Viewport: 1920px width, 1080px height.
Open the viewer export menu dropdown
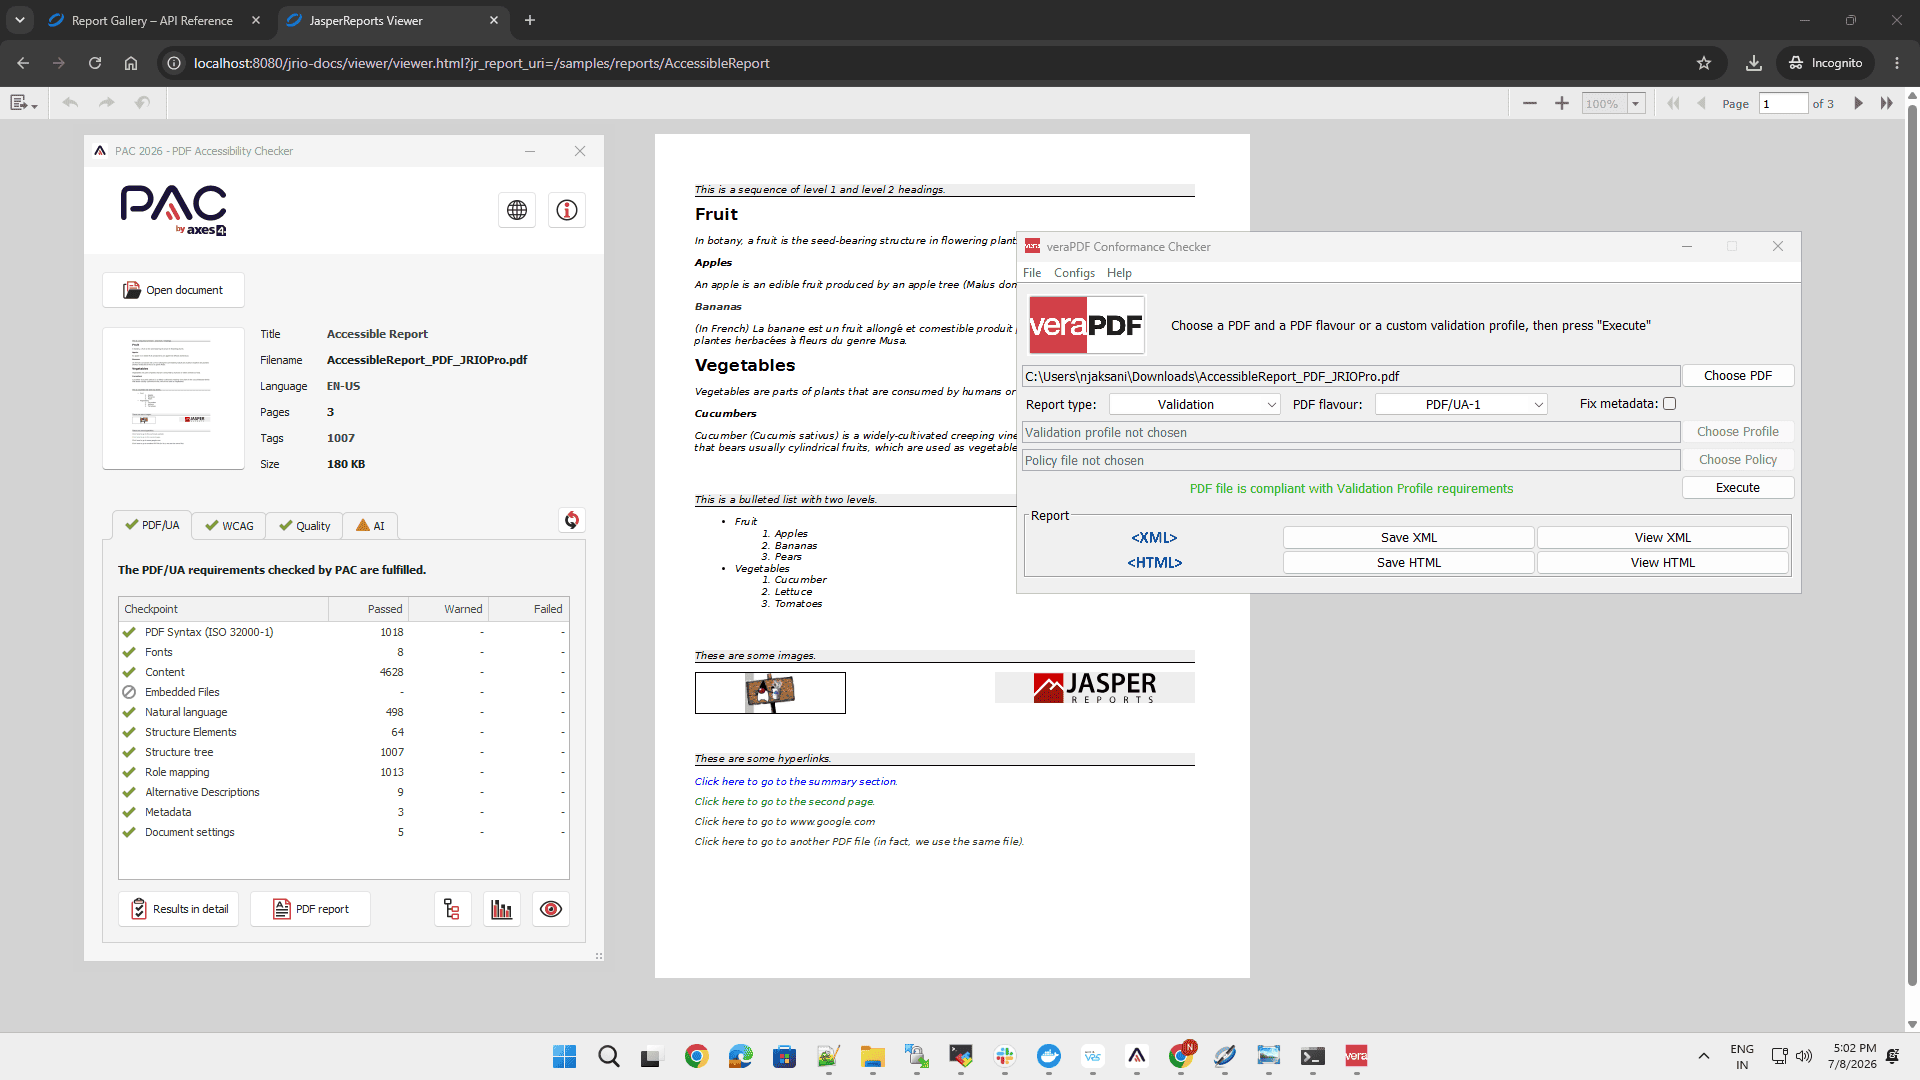coord(23,103)
